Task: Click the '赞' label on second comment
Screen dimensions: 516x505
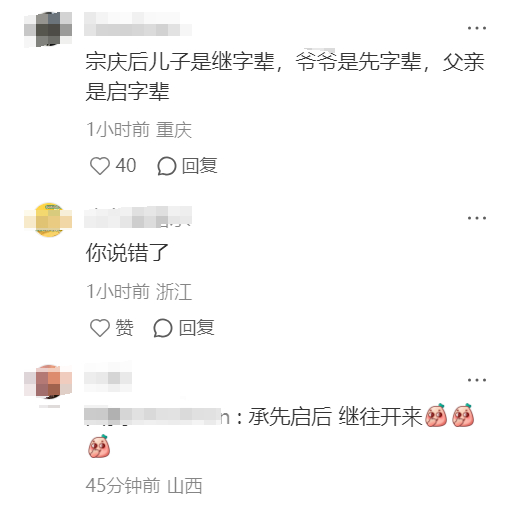Action: [x=124, y=328]
